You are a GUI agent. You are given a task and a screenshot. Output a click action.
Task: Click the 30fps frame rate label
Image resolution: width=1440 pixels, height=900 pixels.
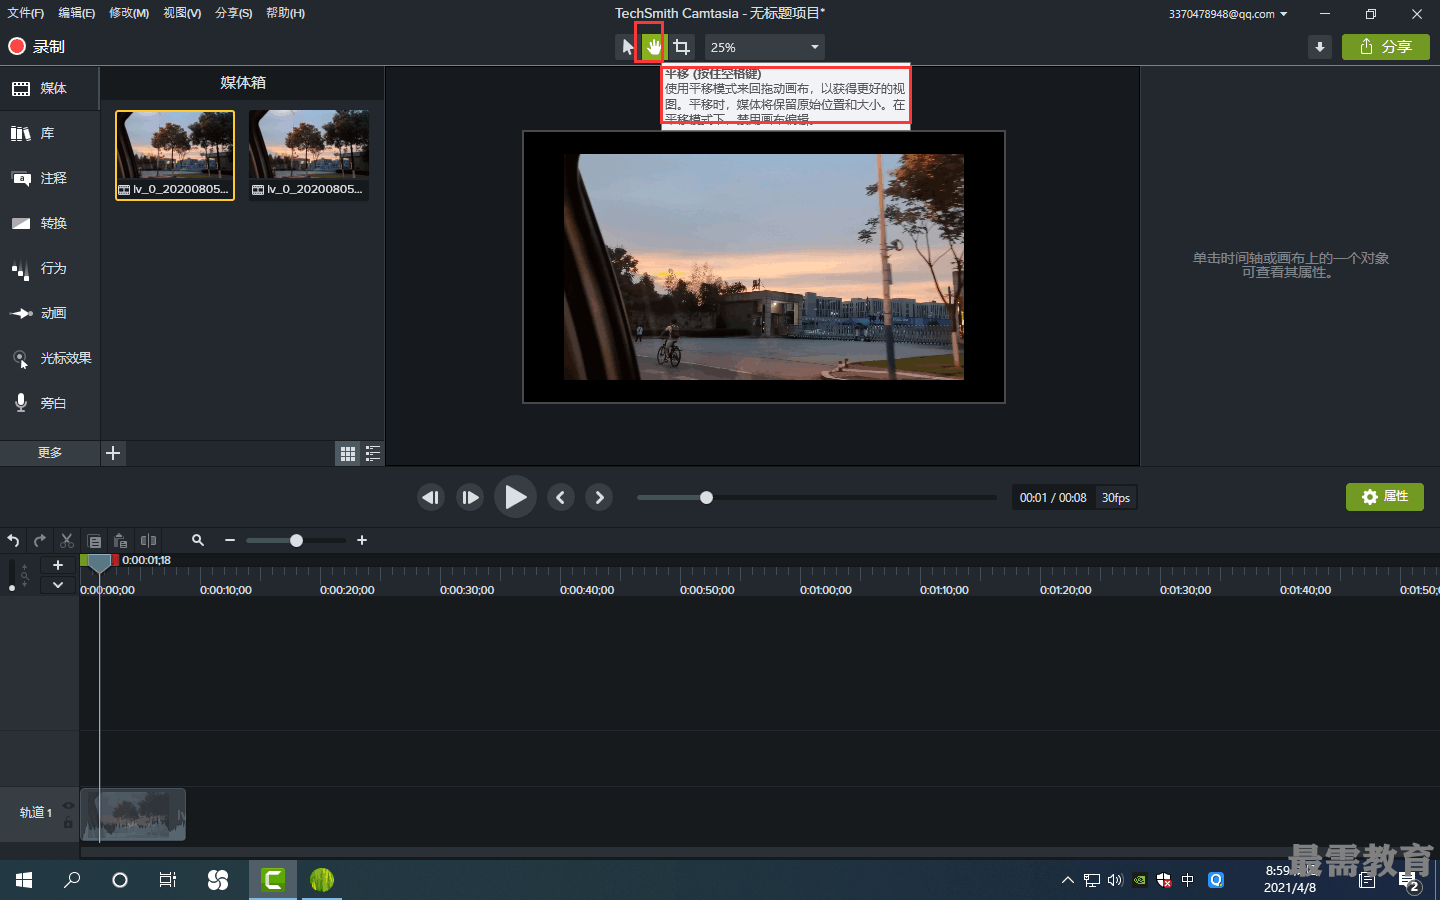1116,498
